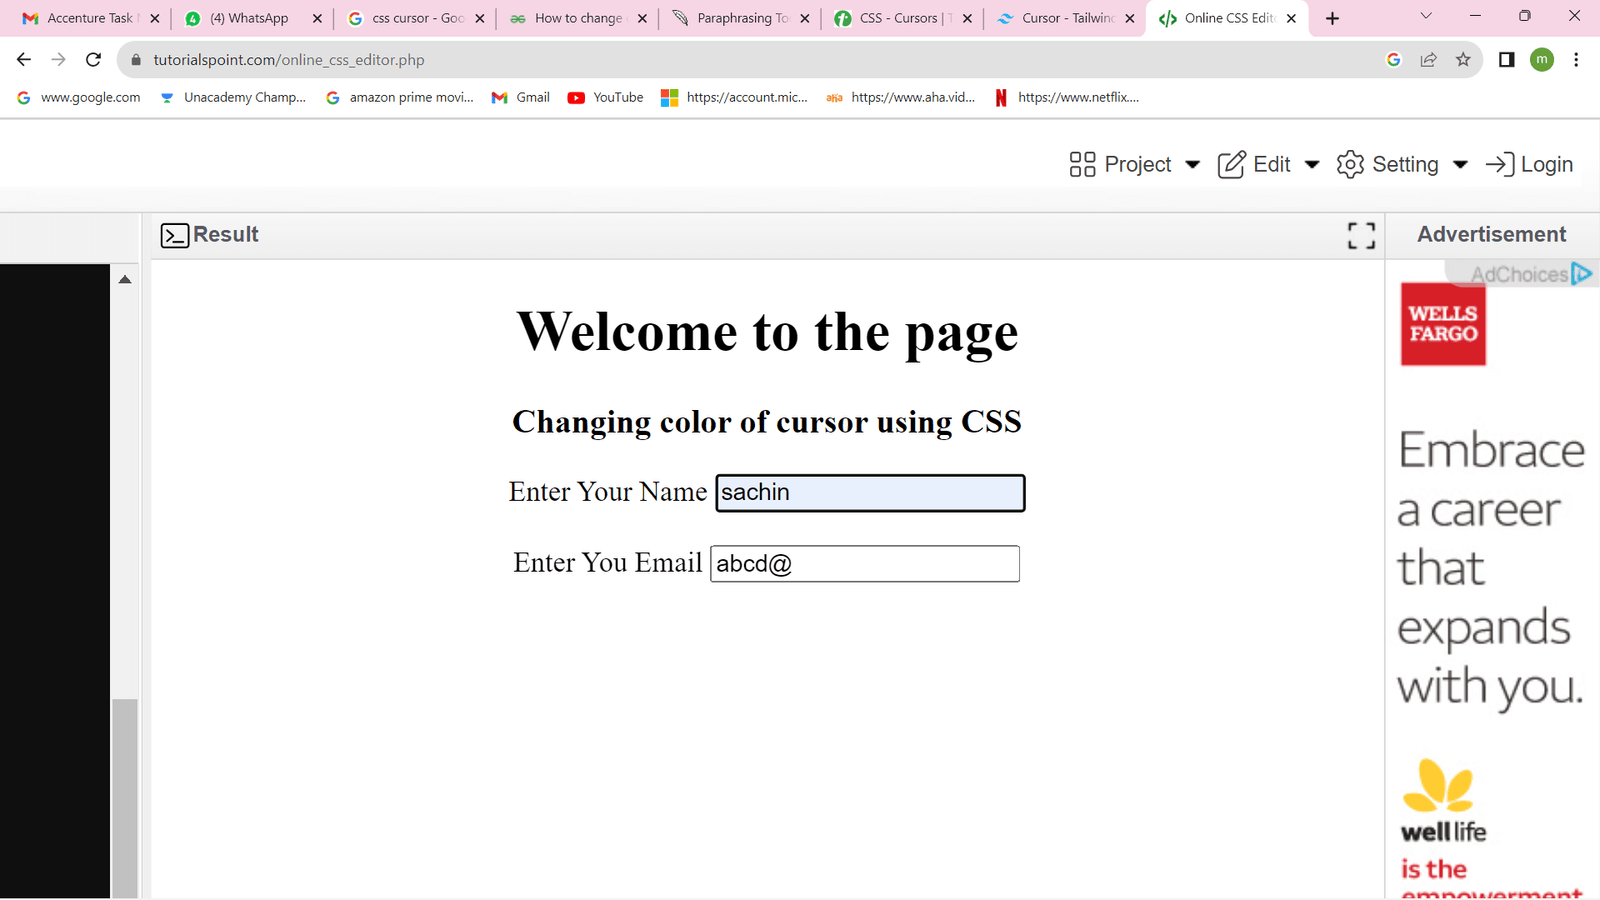Click the Enter Your Name input field
This screenshot has width=1600, height=900.
click(x=868, y=492)
